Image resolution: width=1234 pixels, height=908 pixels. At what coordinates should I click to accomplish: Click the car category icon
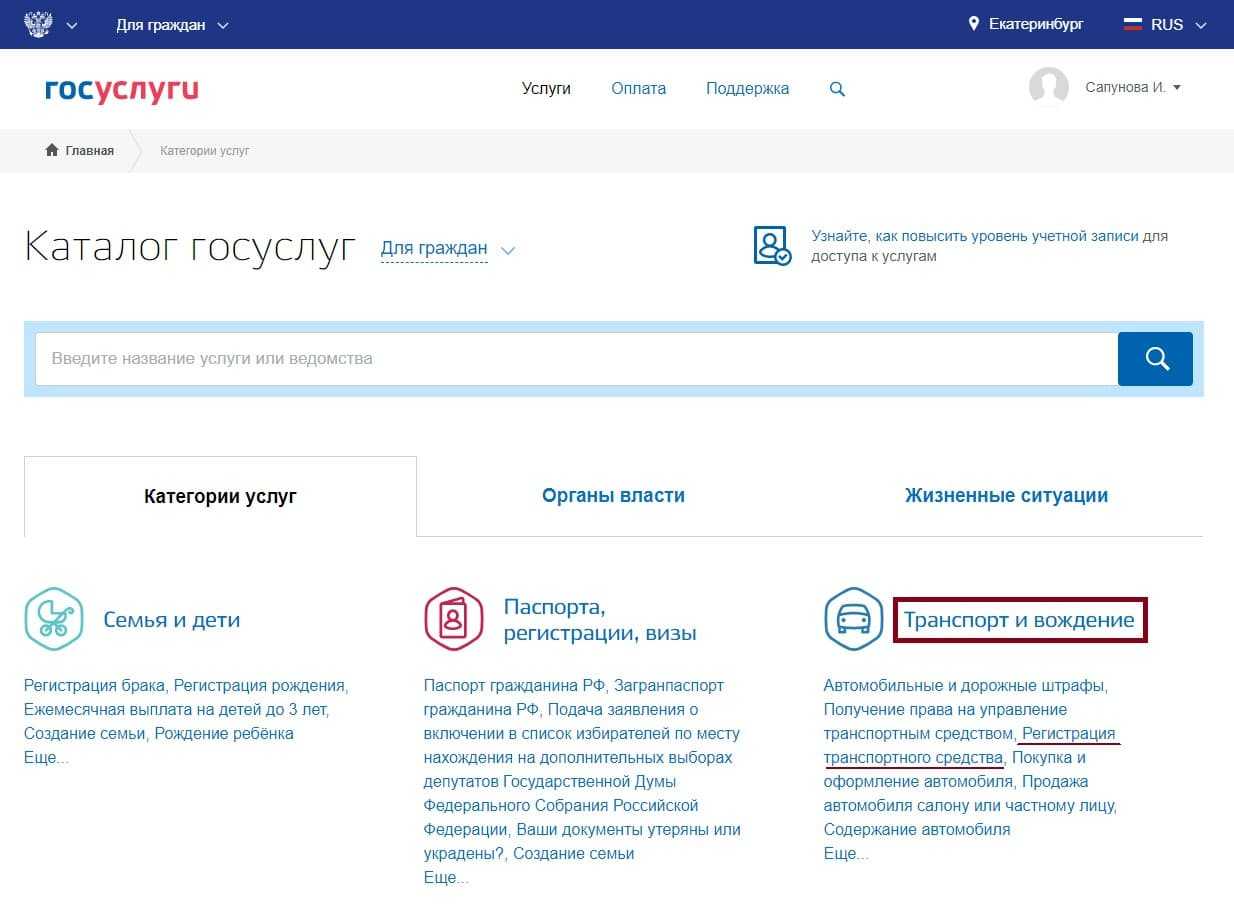click(853, 619)
